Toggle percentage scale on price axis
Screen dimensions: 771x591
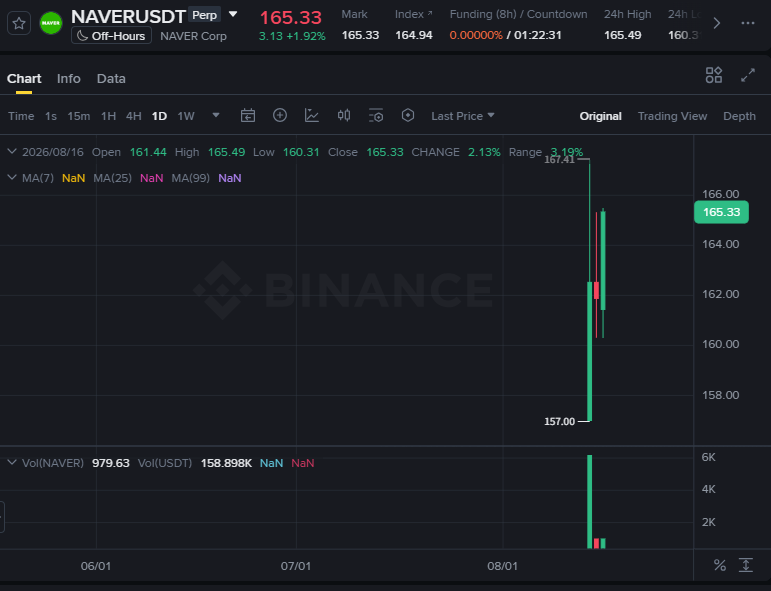coord(720,565)
